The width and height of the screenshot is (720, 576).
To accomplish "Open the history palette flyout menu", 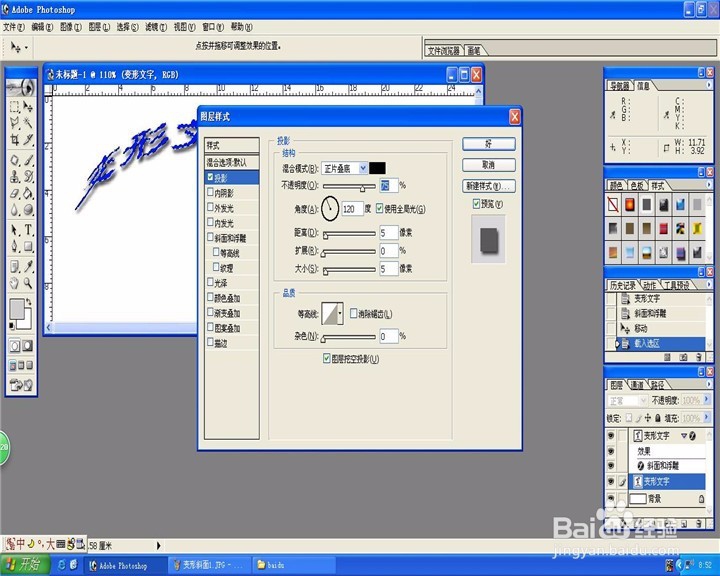I will tap(709, 284).
